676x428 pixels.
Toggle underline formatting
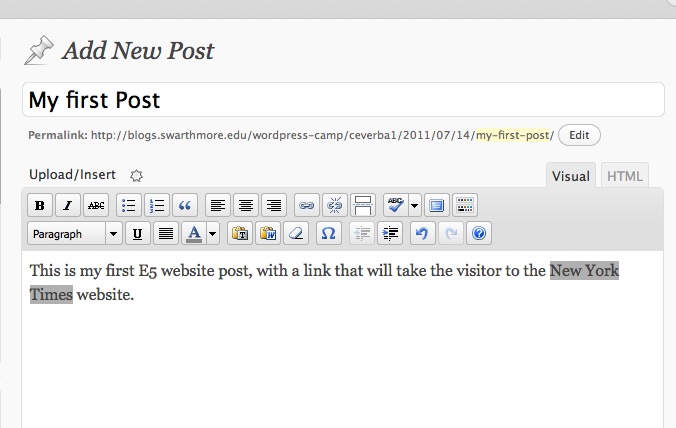[x=138, y=234]
